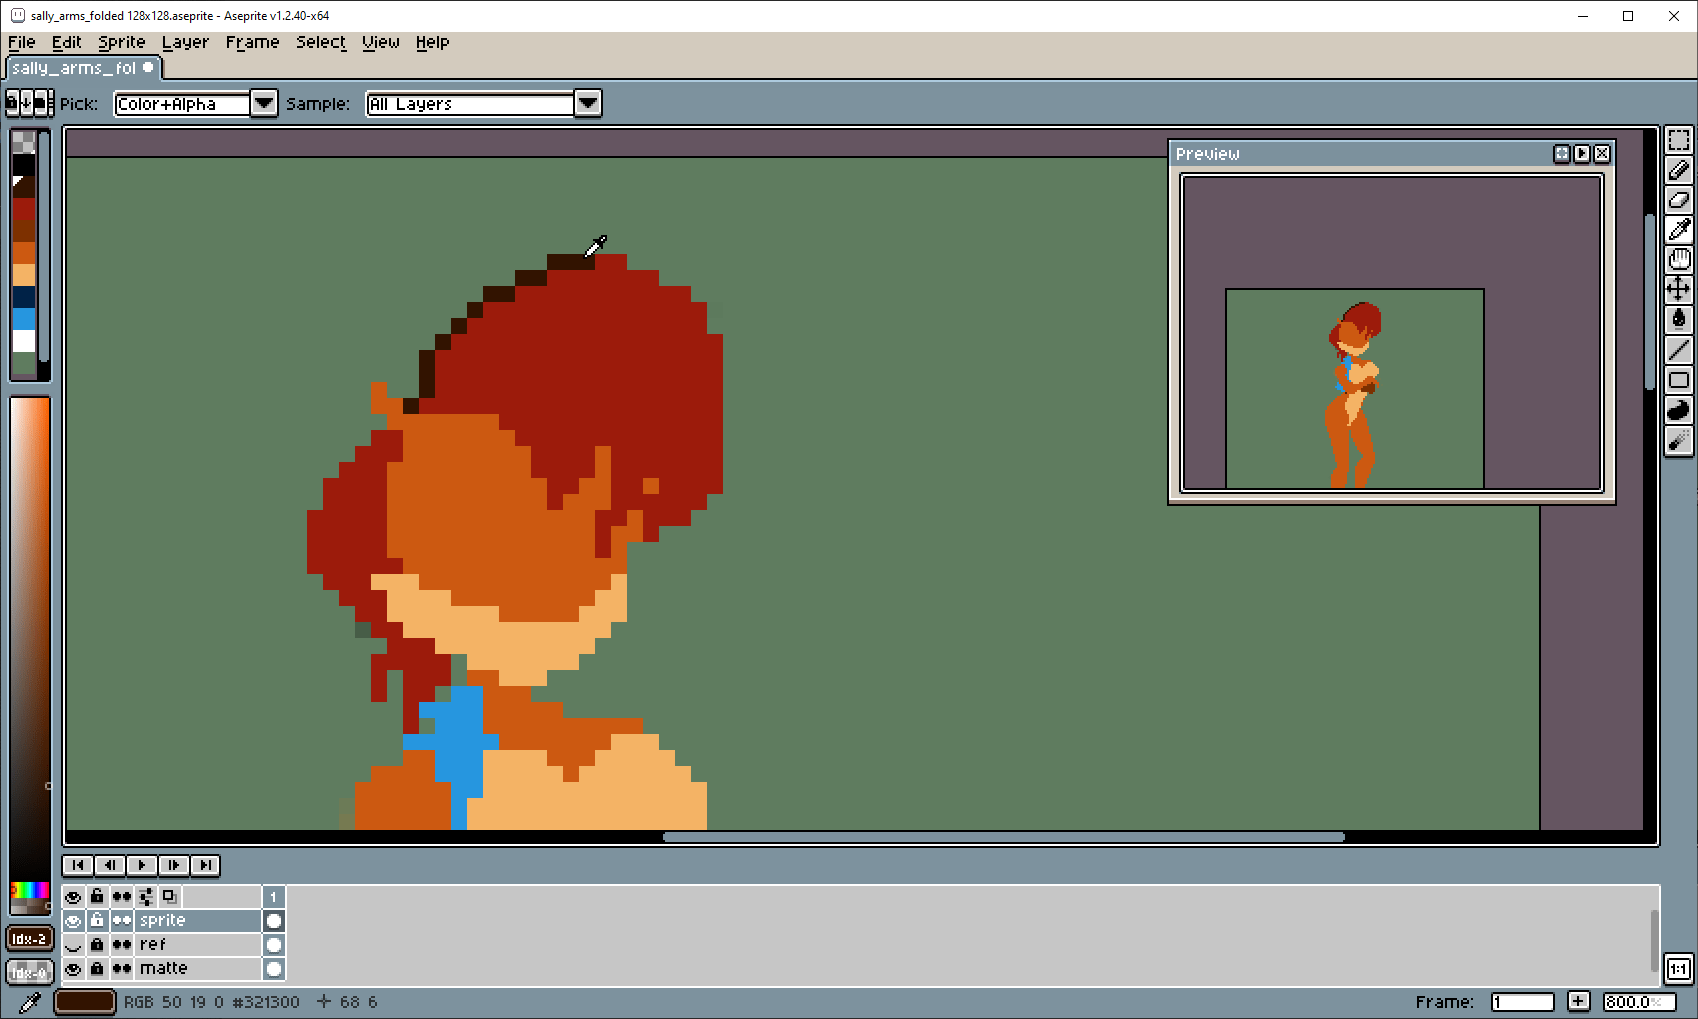Select the Pencil tool
Screen dimensions: 1698x1019
pyautogui.click(x=1679, y=170)
